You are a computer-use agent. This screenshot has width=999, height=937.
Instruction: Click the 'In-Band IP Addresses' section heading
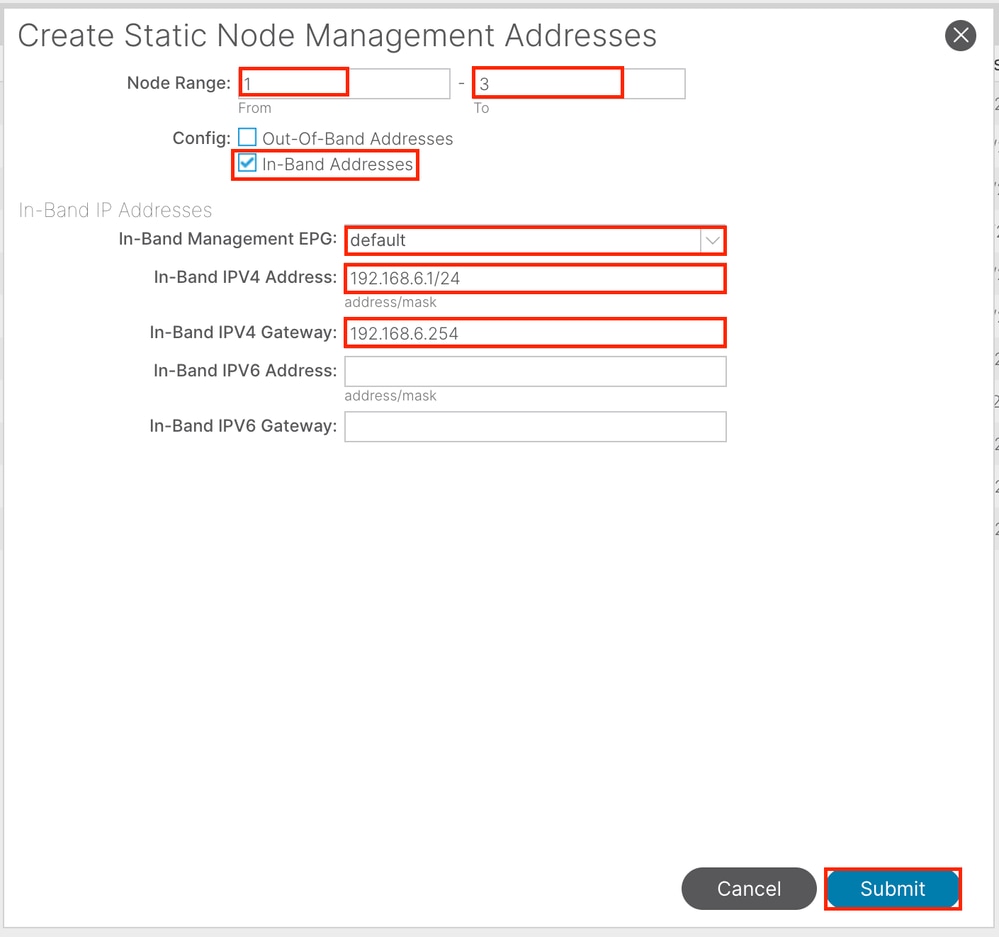point(116,210)
